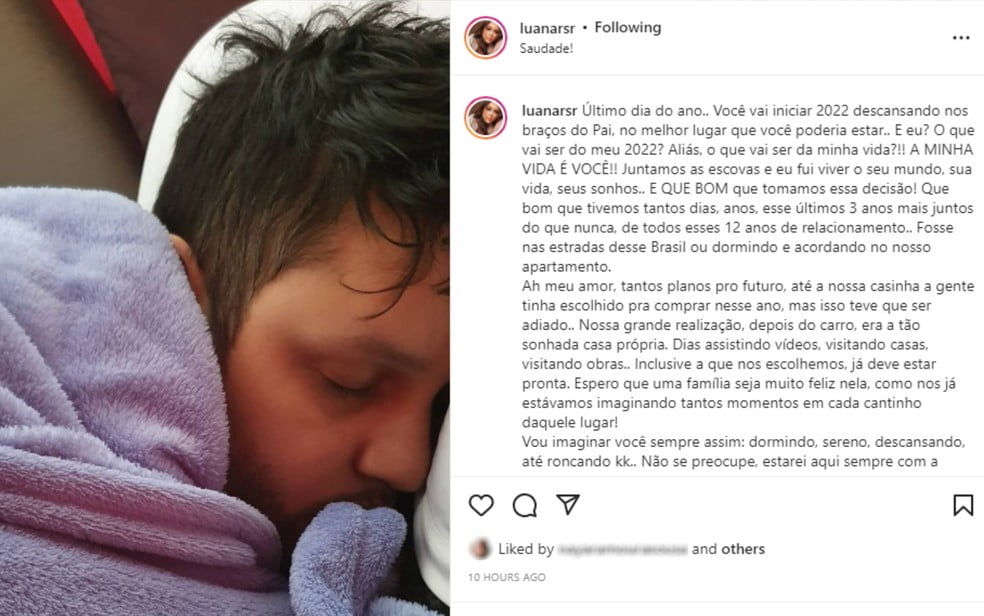The width and height of the screenshot is (984, 616).
Task: Open comments with speech bubble icon
Action: (x=525, y=505)
